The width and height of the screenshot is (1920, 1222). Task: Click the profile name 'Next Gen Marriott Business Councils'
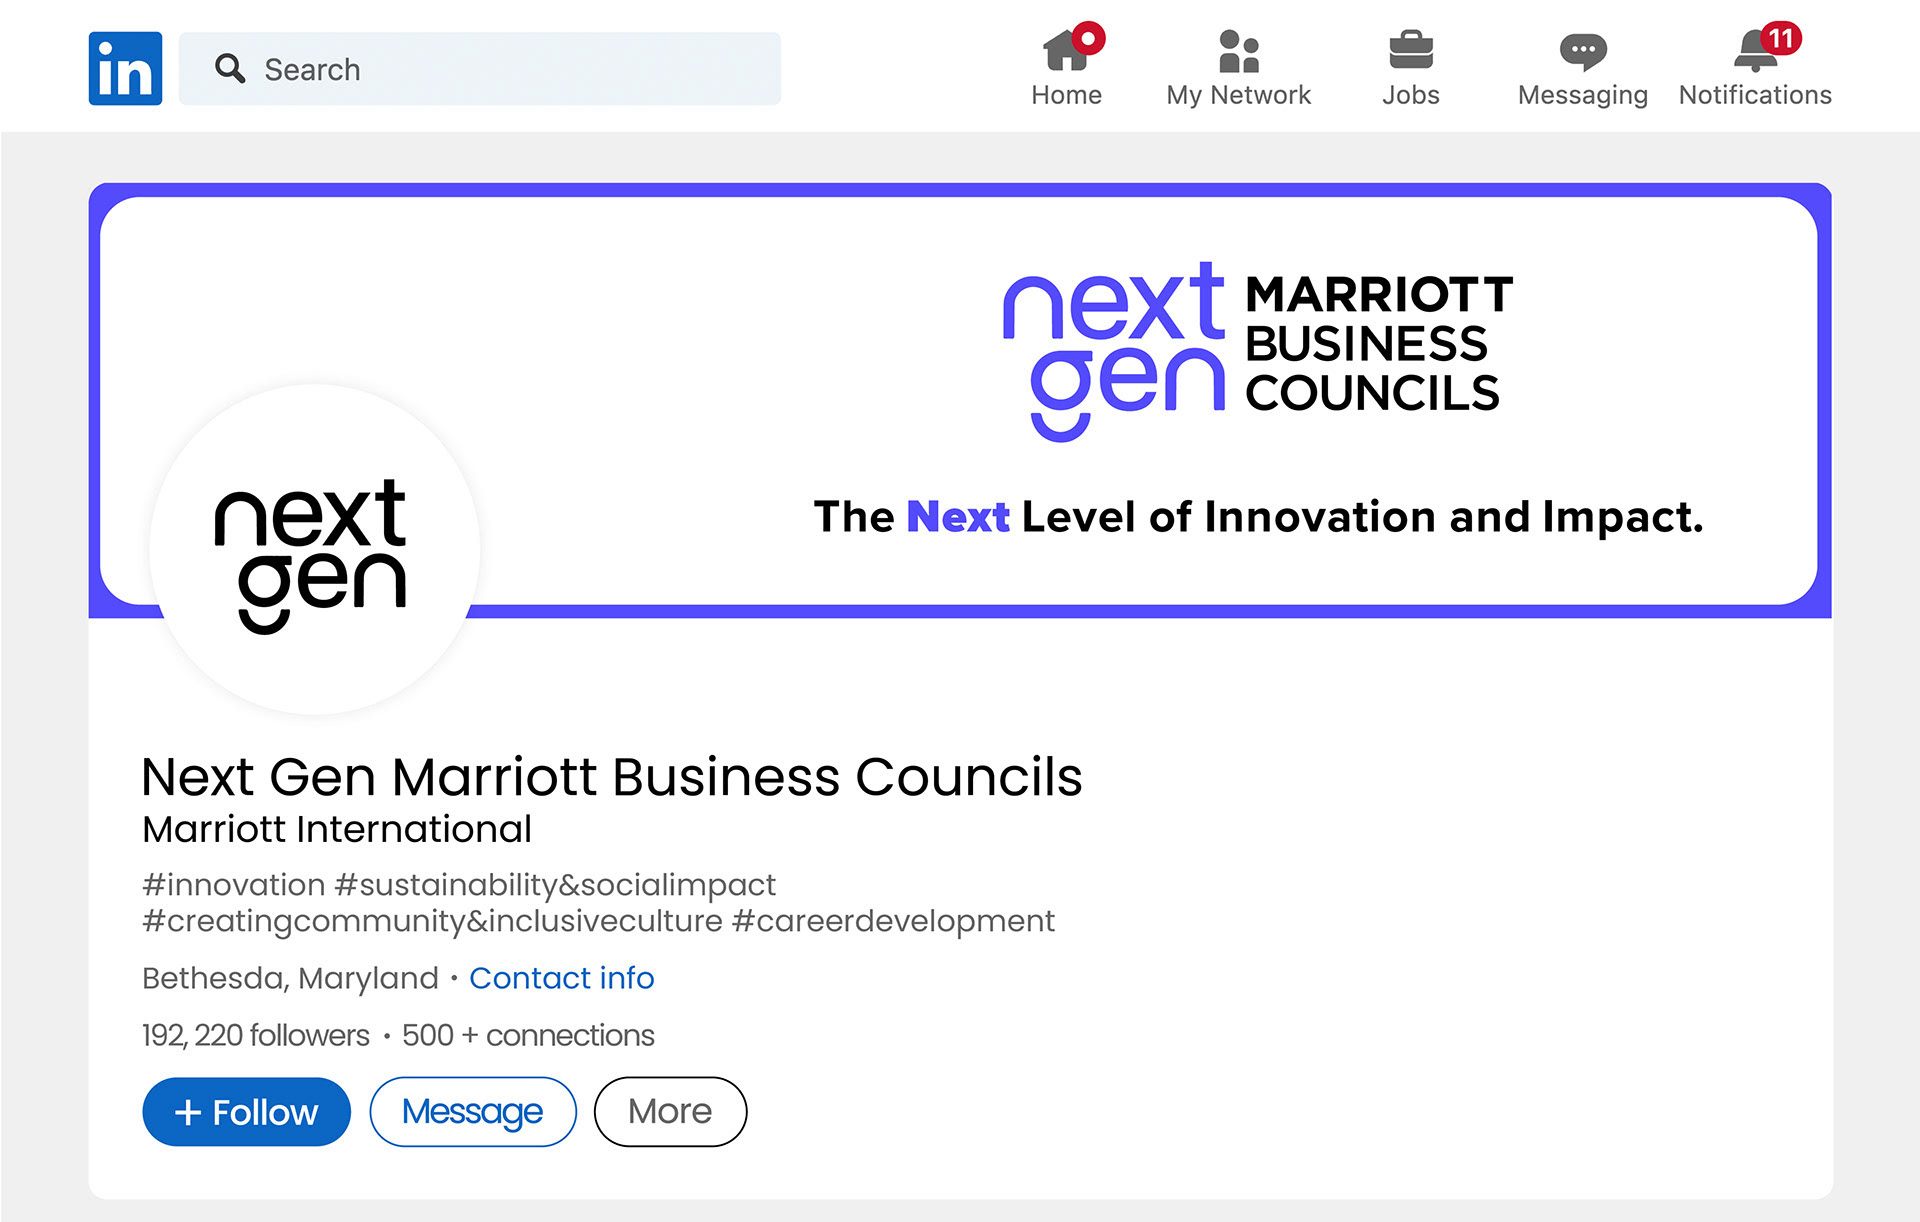612,777
